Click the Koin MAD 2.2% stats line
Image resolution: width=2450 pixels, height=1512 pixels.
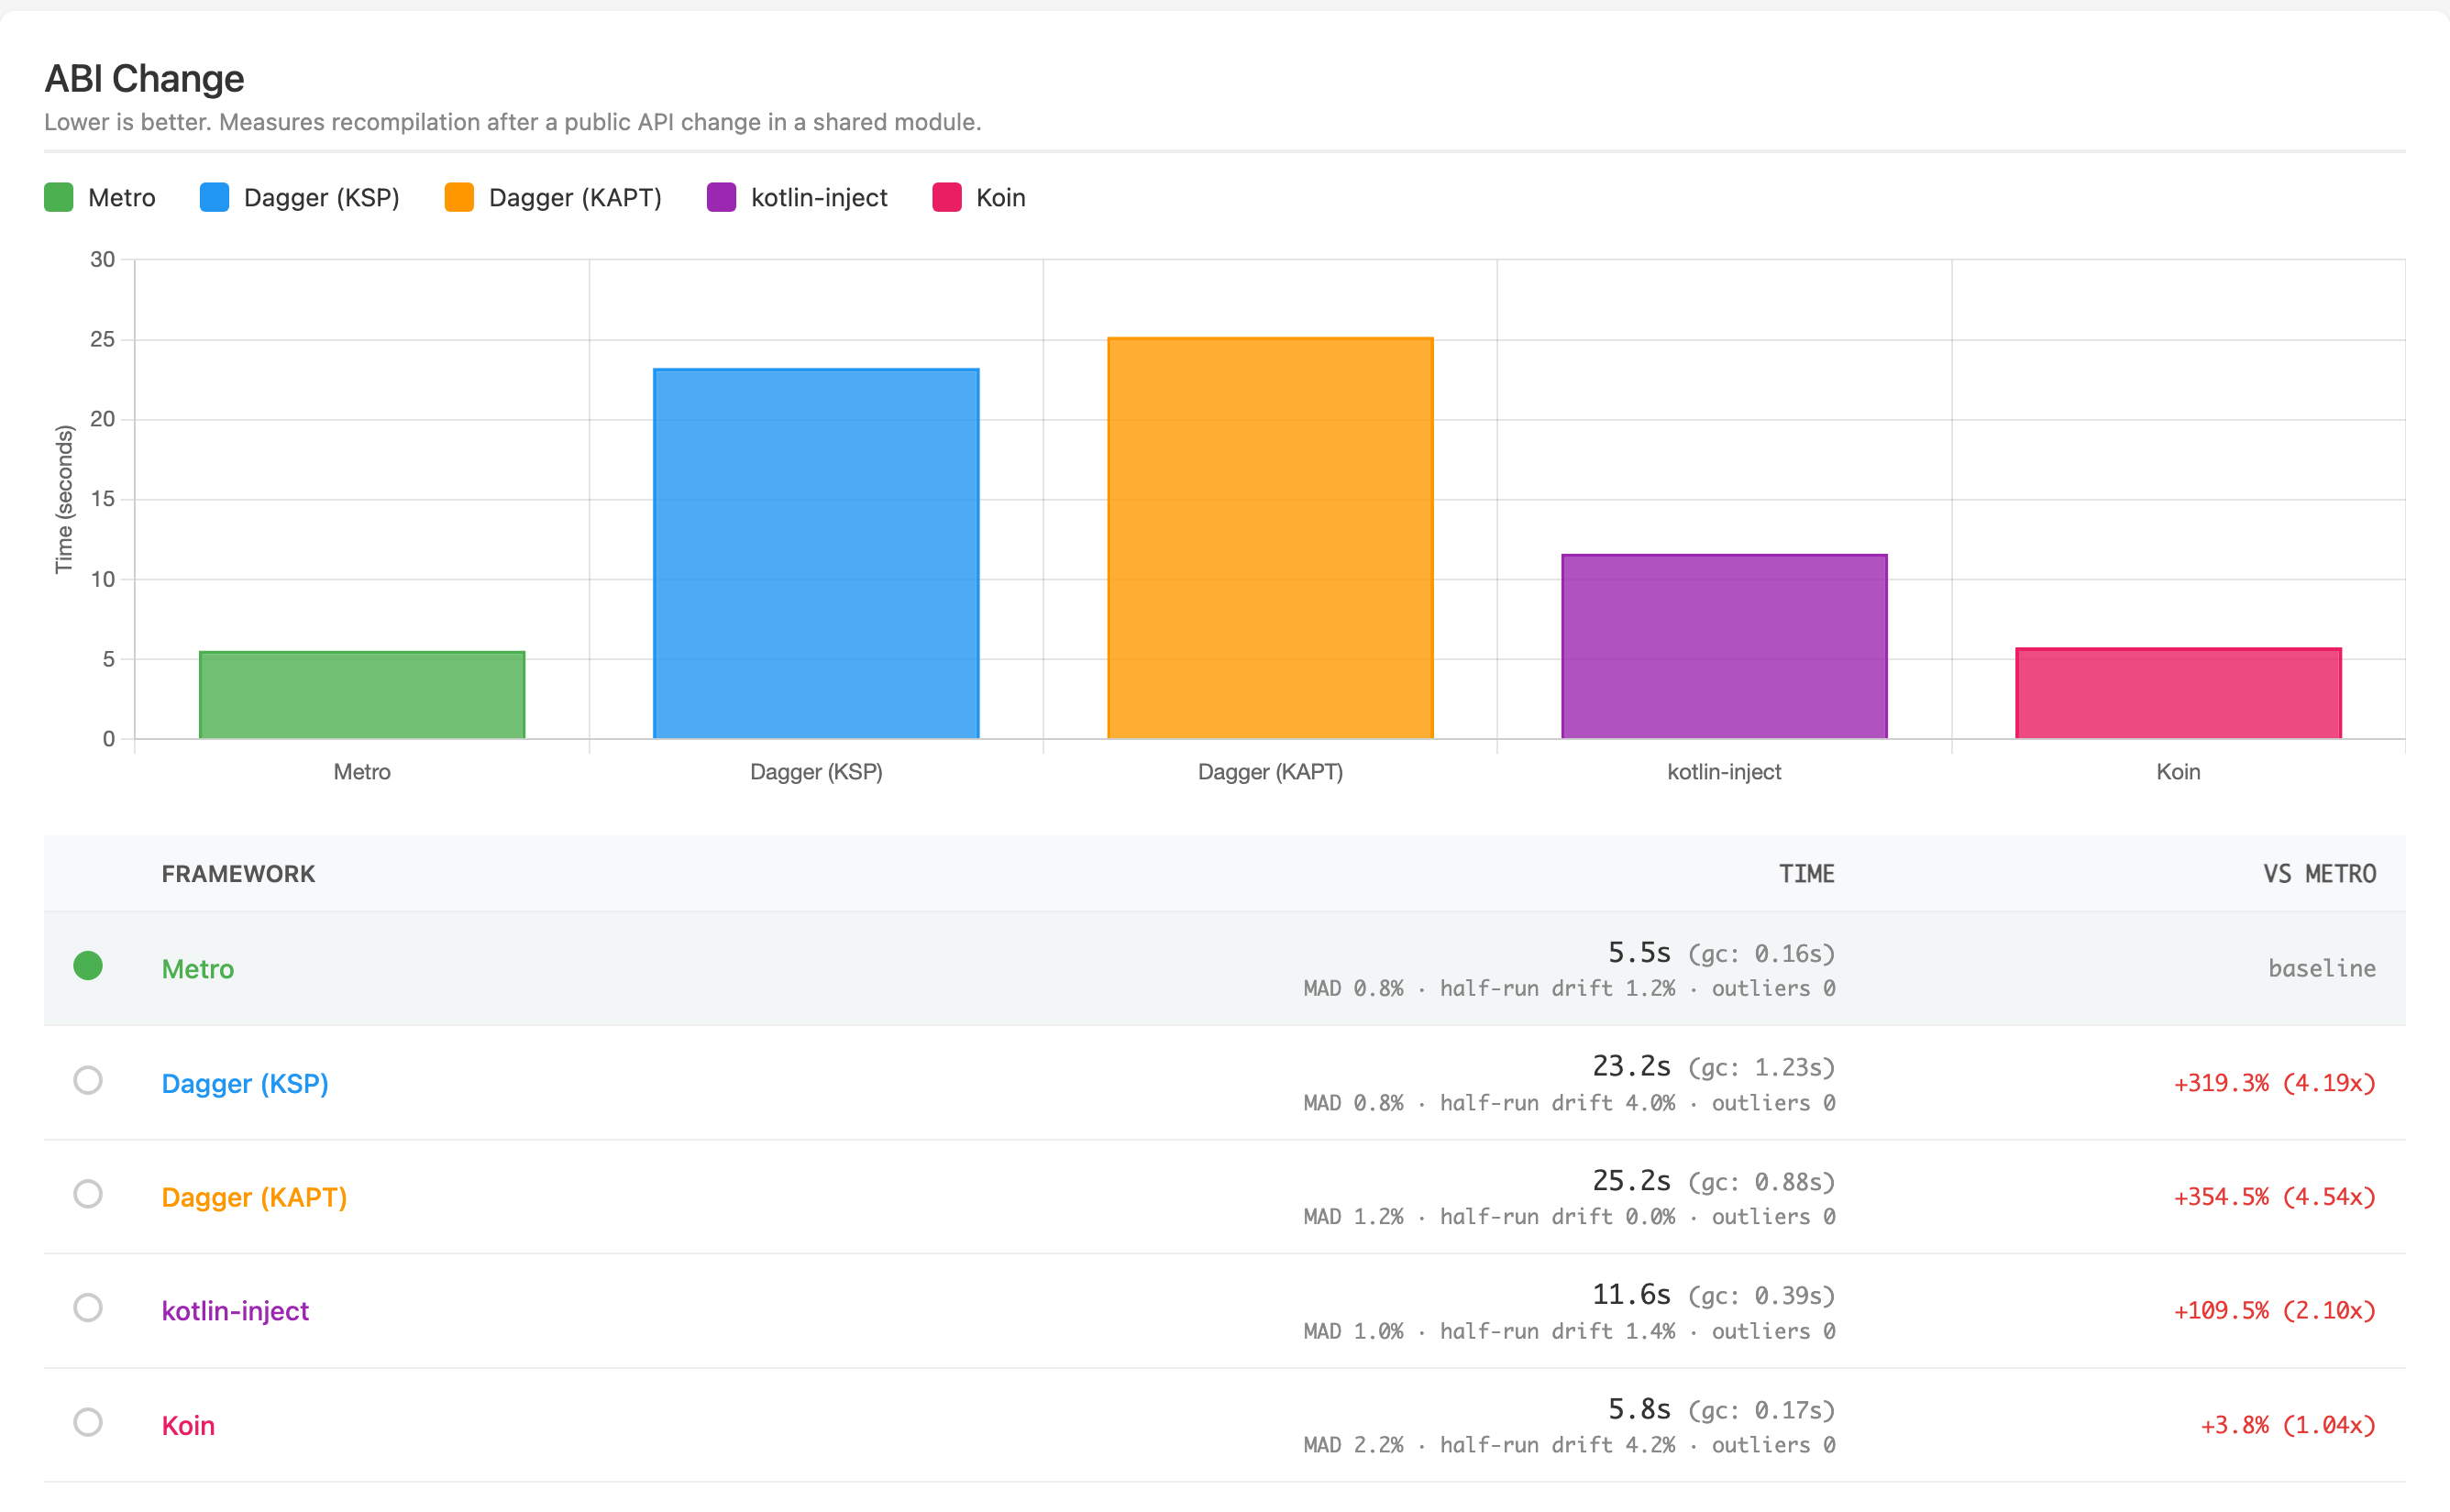click(x=1569, y=1445)
